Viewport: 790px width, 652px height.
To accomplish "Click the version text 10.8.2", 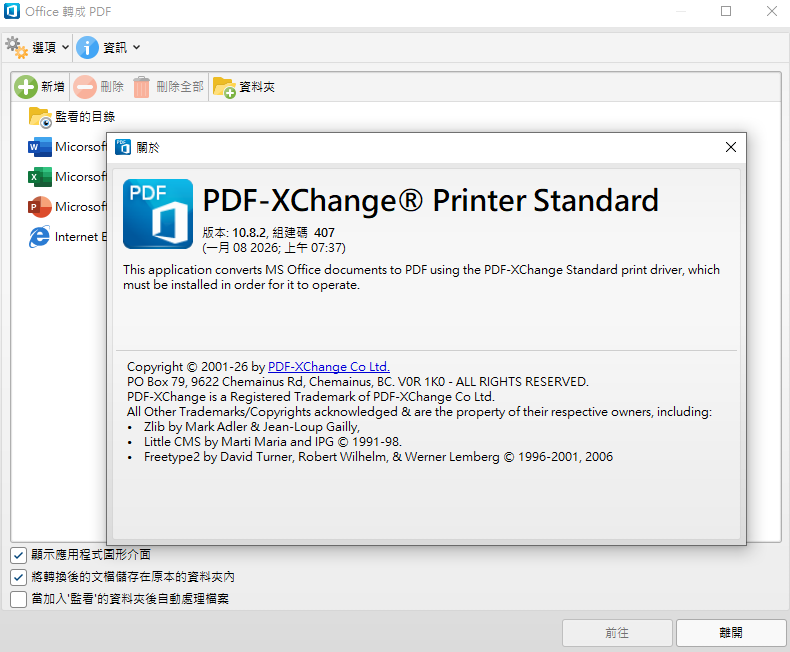I will (x=249, y=232).
